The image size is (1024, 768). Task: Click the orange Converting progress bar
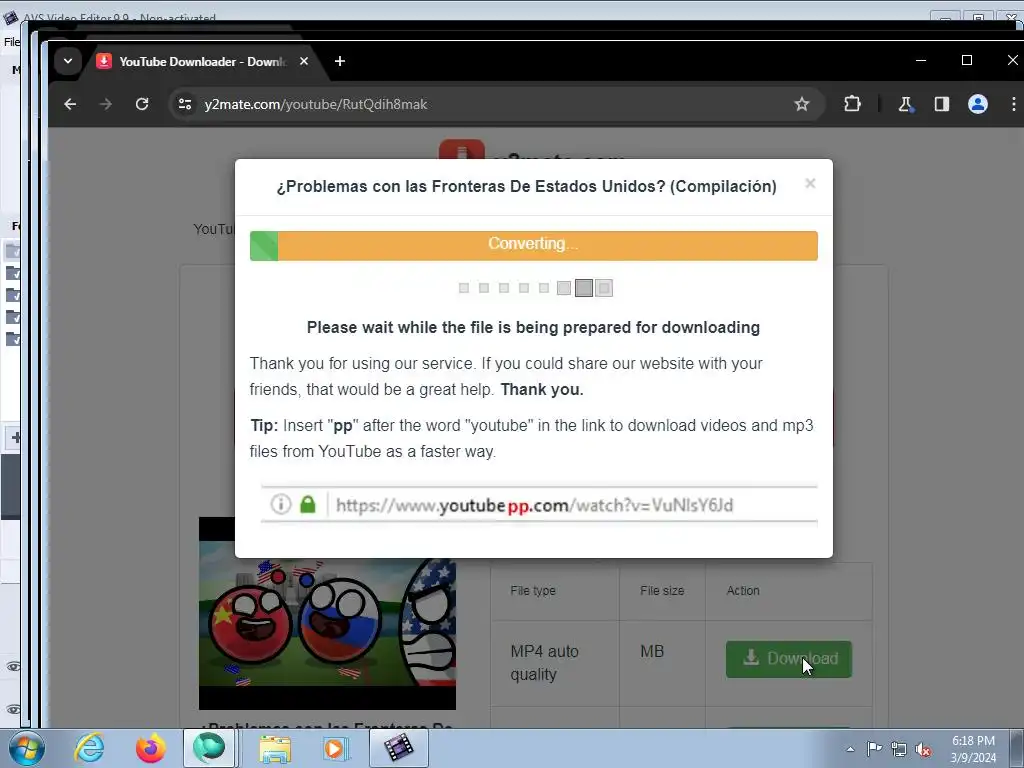(x=534, y=246)
